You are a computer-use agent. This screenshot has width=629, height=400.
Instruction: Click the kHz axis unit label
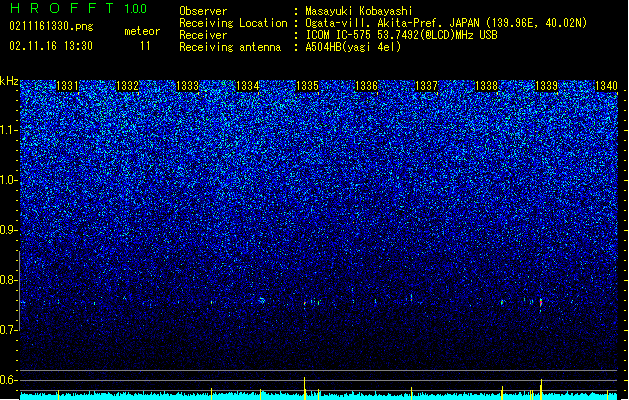pos(9,81)
